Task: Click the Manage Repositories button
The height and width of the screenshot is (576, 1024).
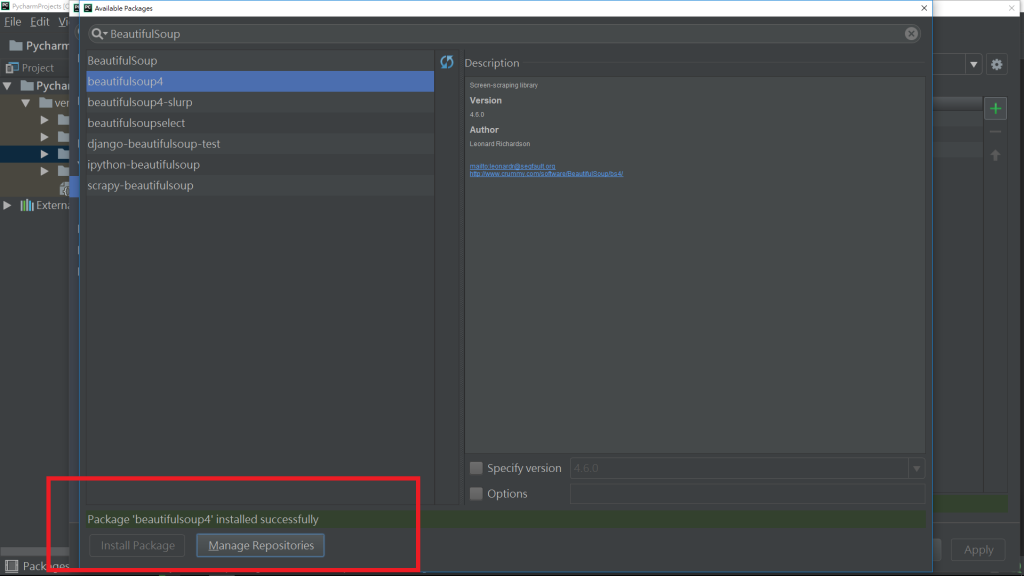Action: tap(261, 545)
